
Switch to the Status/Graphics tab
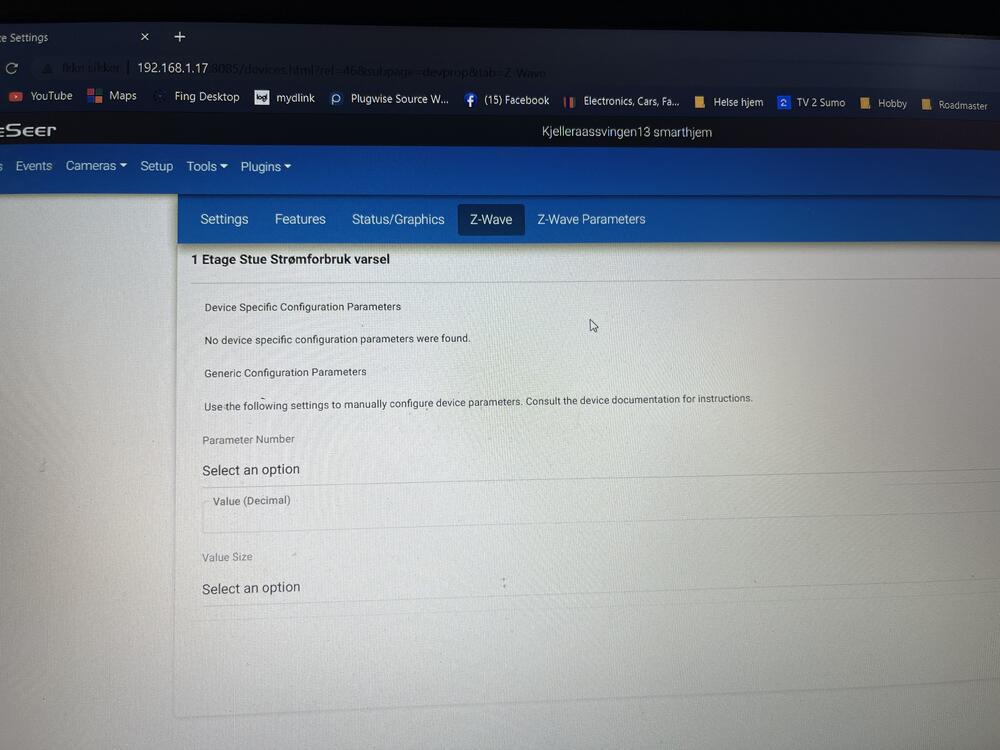click(x=398, y=219)
